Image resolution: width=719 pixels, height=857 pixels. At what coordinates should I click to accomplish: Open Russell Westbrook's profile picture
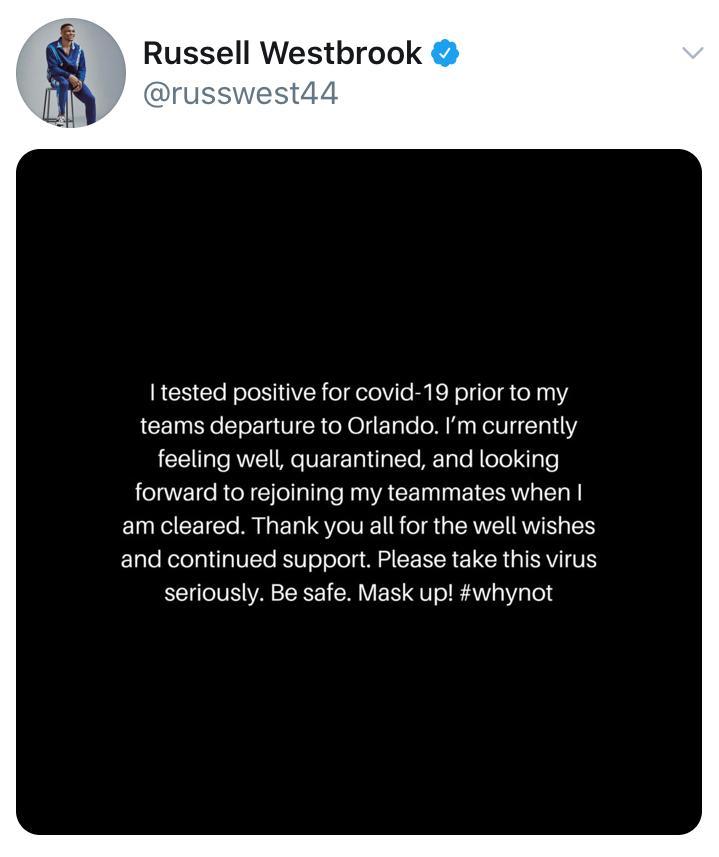click(x=71, y=73)
